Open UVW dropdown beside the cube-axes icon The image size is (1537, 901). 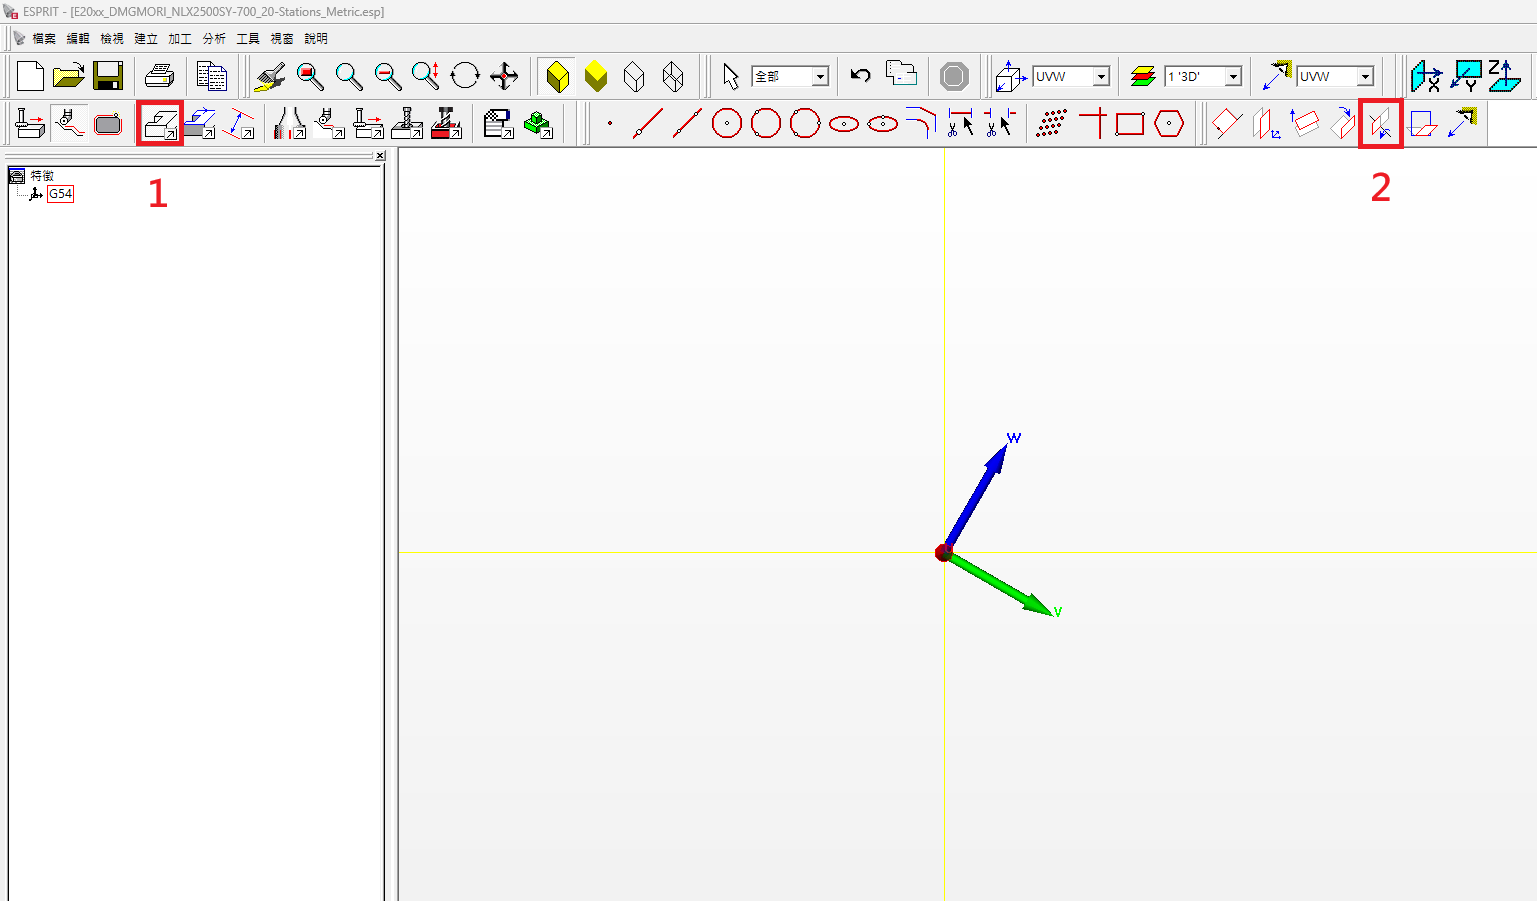[1101, 77]
